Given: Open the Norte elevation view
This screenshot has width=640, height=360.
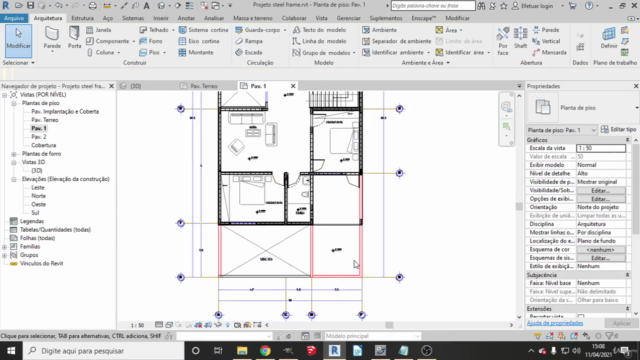Looking at the screenshot, I should (38, 196).
